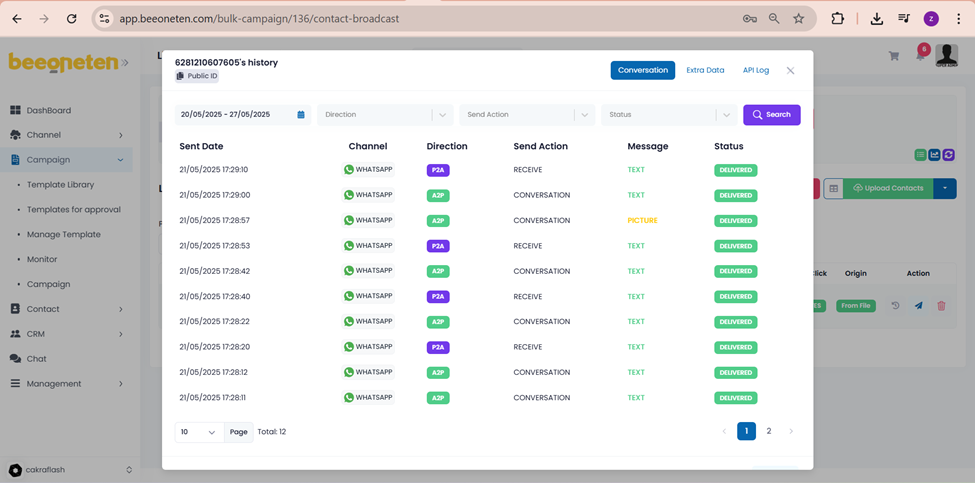Click the red trash delete icon
975x483 pixels.
click(941, 305)
